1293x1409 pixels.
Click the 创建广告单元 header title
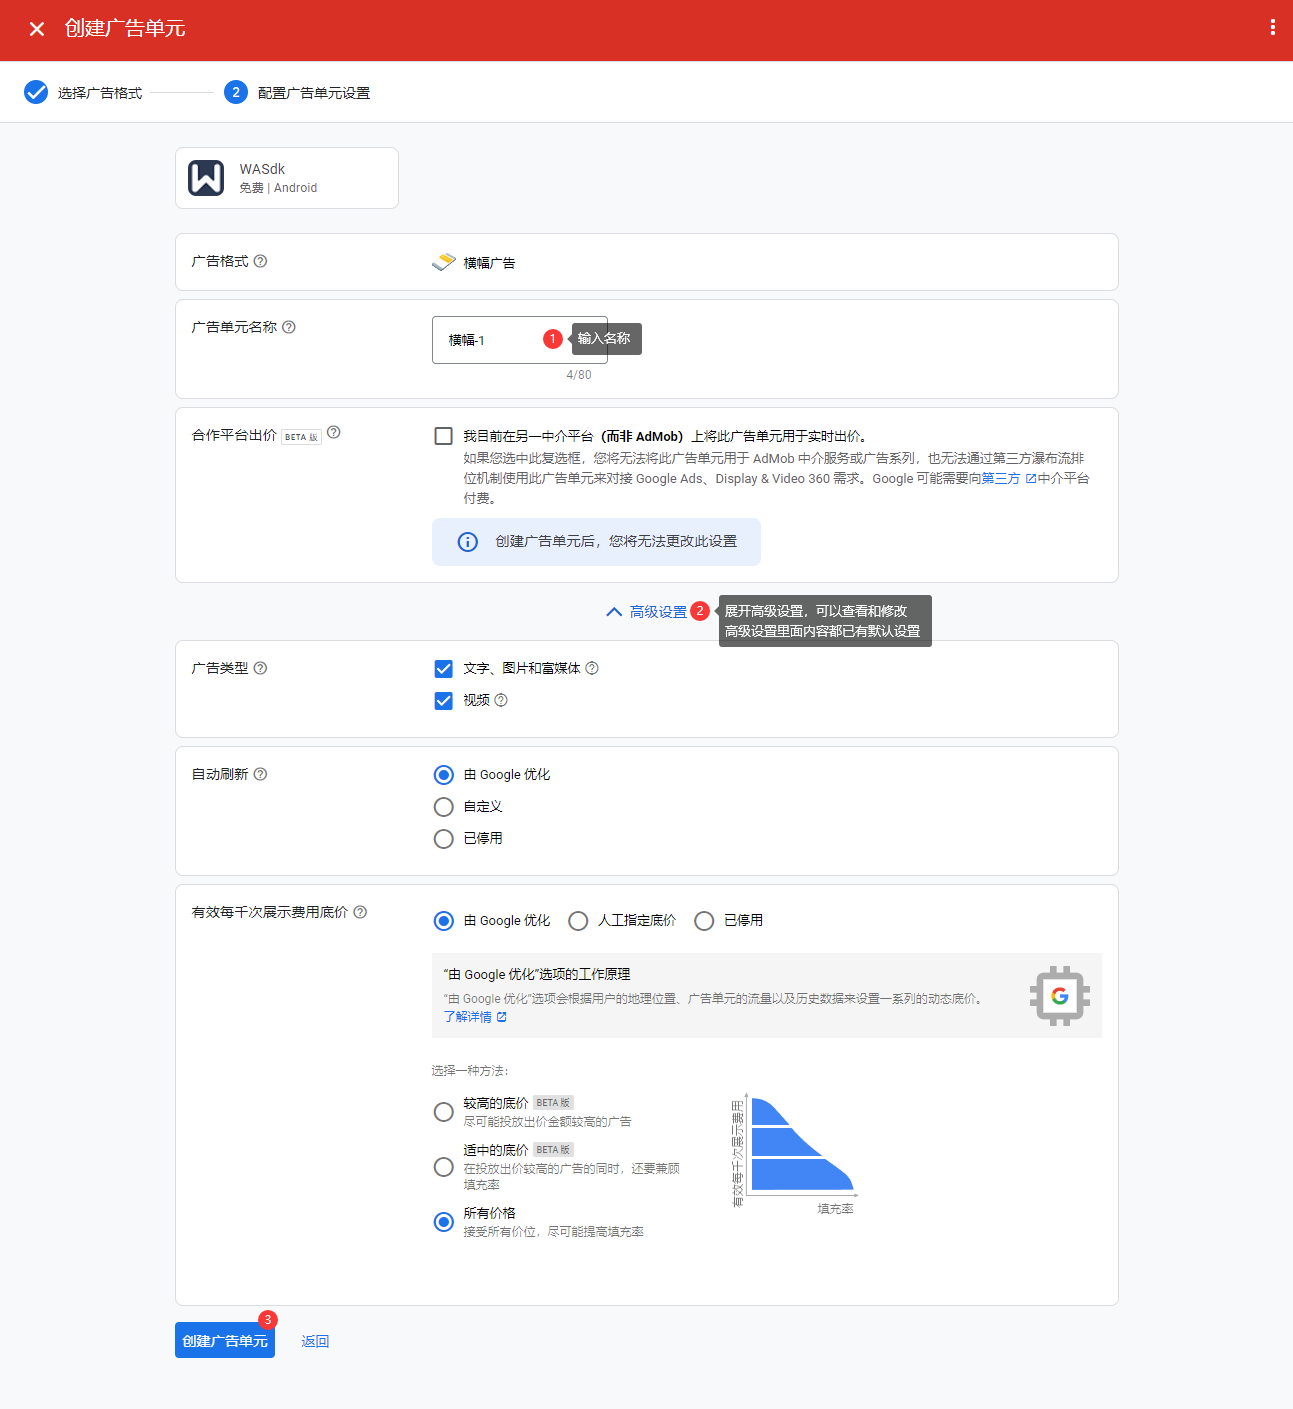tap(125, 28)
